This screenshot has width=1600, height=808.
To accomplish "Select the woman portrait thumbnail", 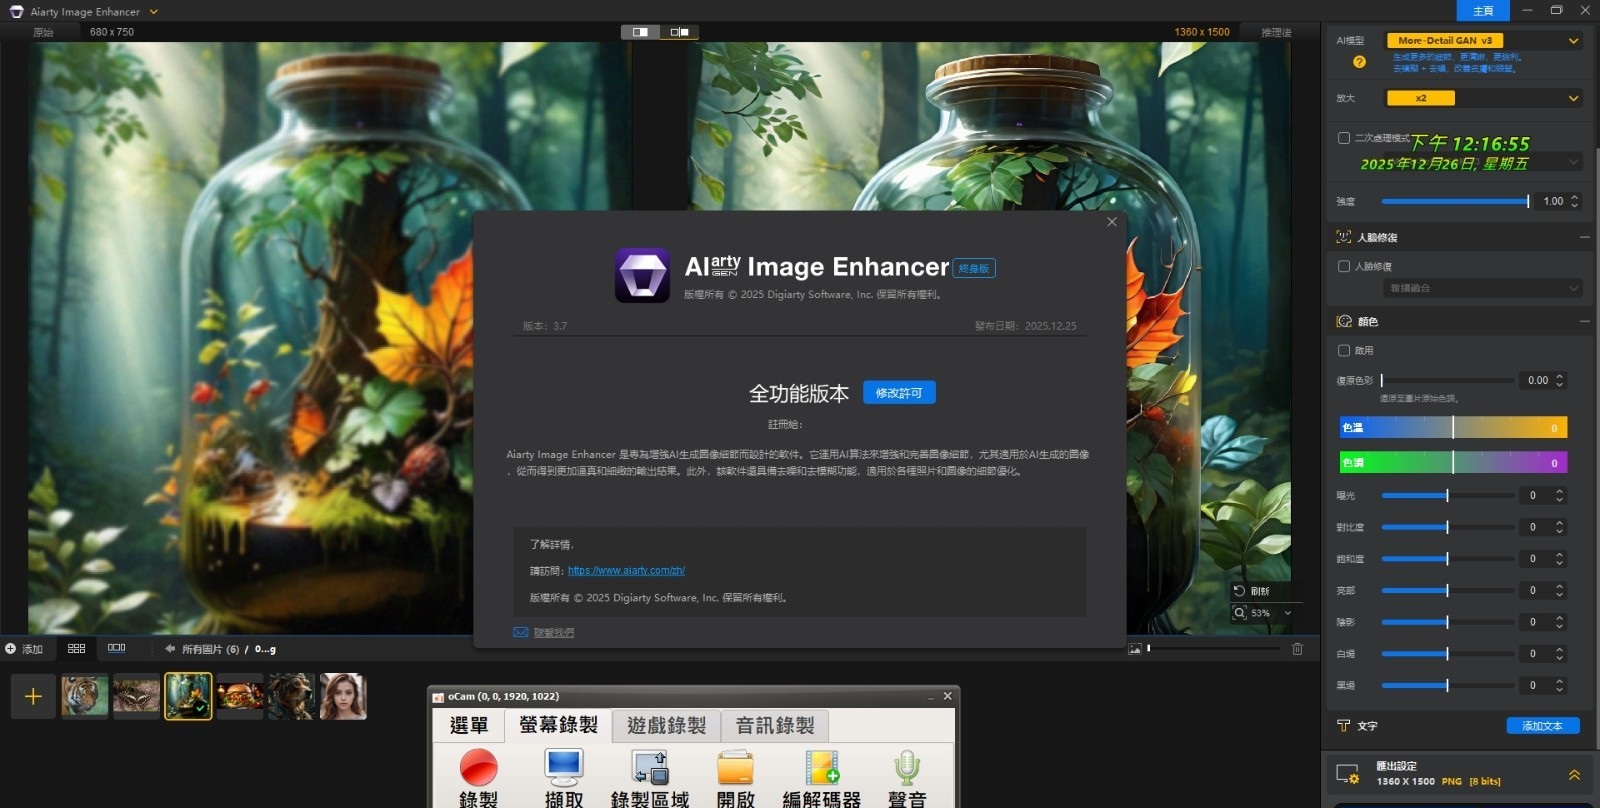I will (342, 696).
